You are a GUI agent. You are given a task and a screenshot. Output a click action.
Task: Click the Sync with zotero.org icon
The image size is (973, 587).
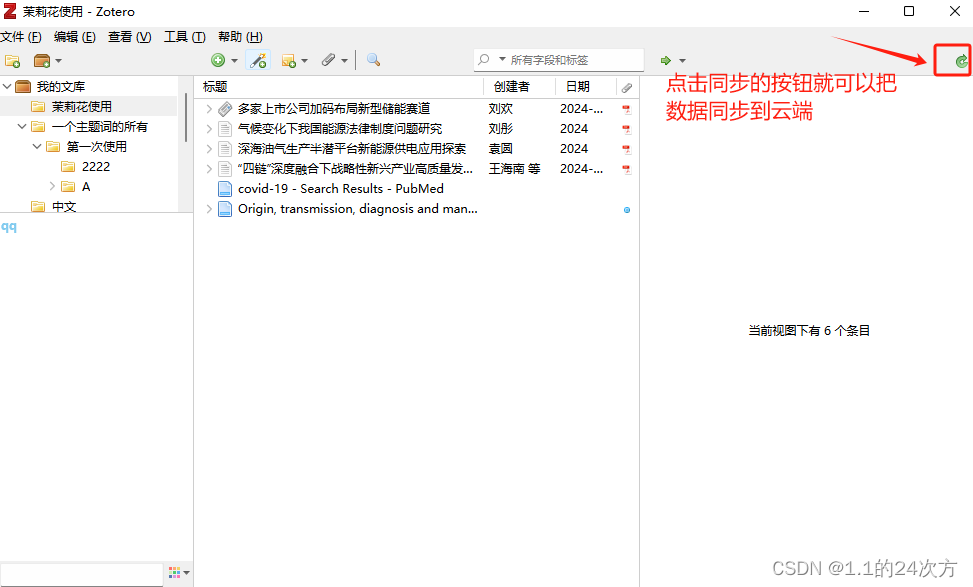[x=961, y=61]
